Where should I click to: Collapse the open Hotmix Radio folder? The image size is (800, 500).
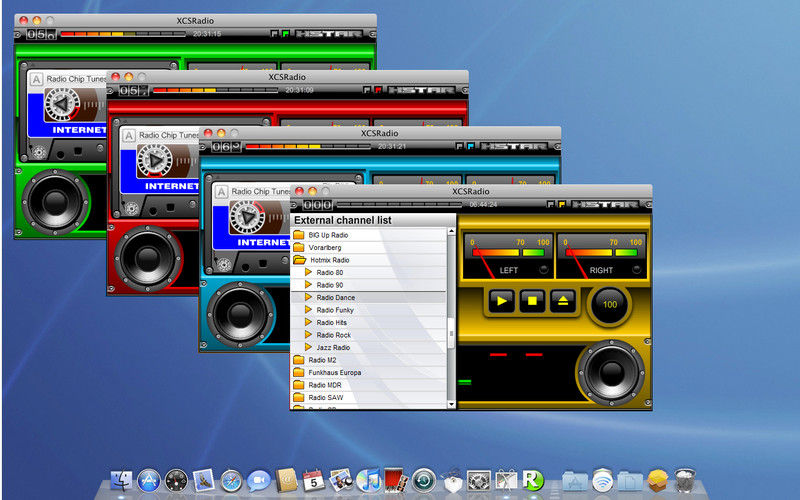pyautogui.click(x=299, y=260)
